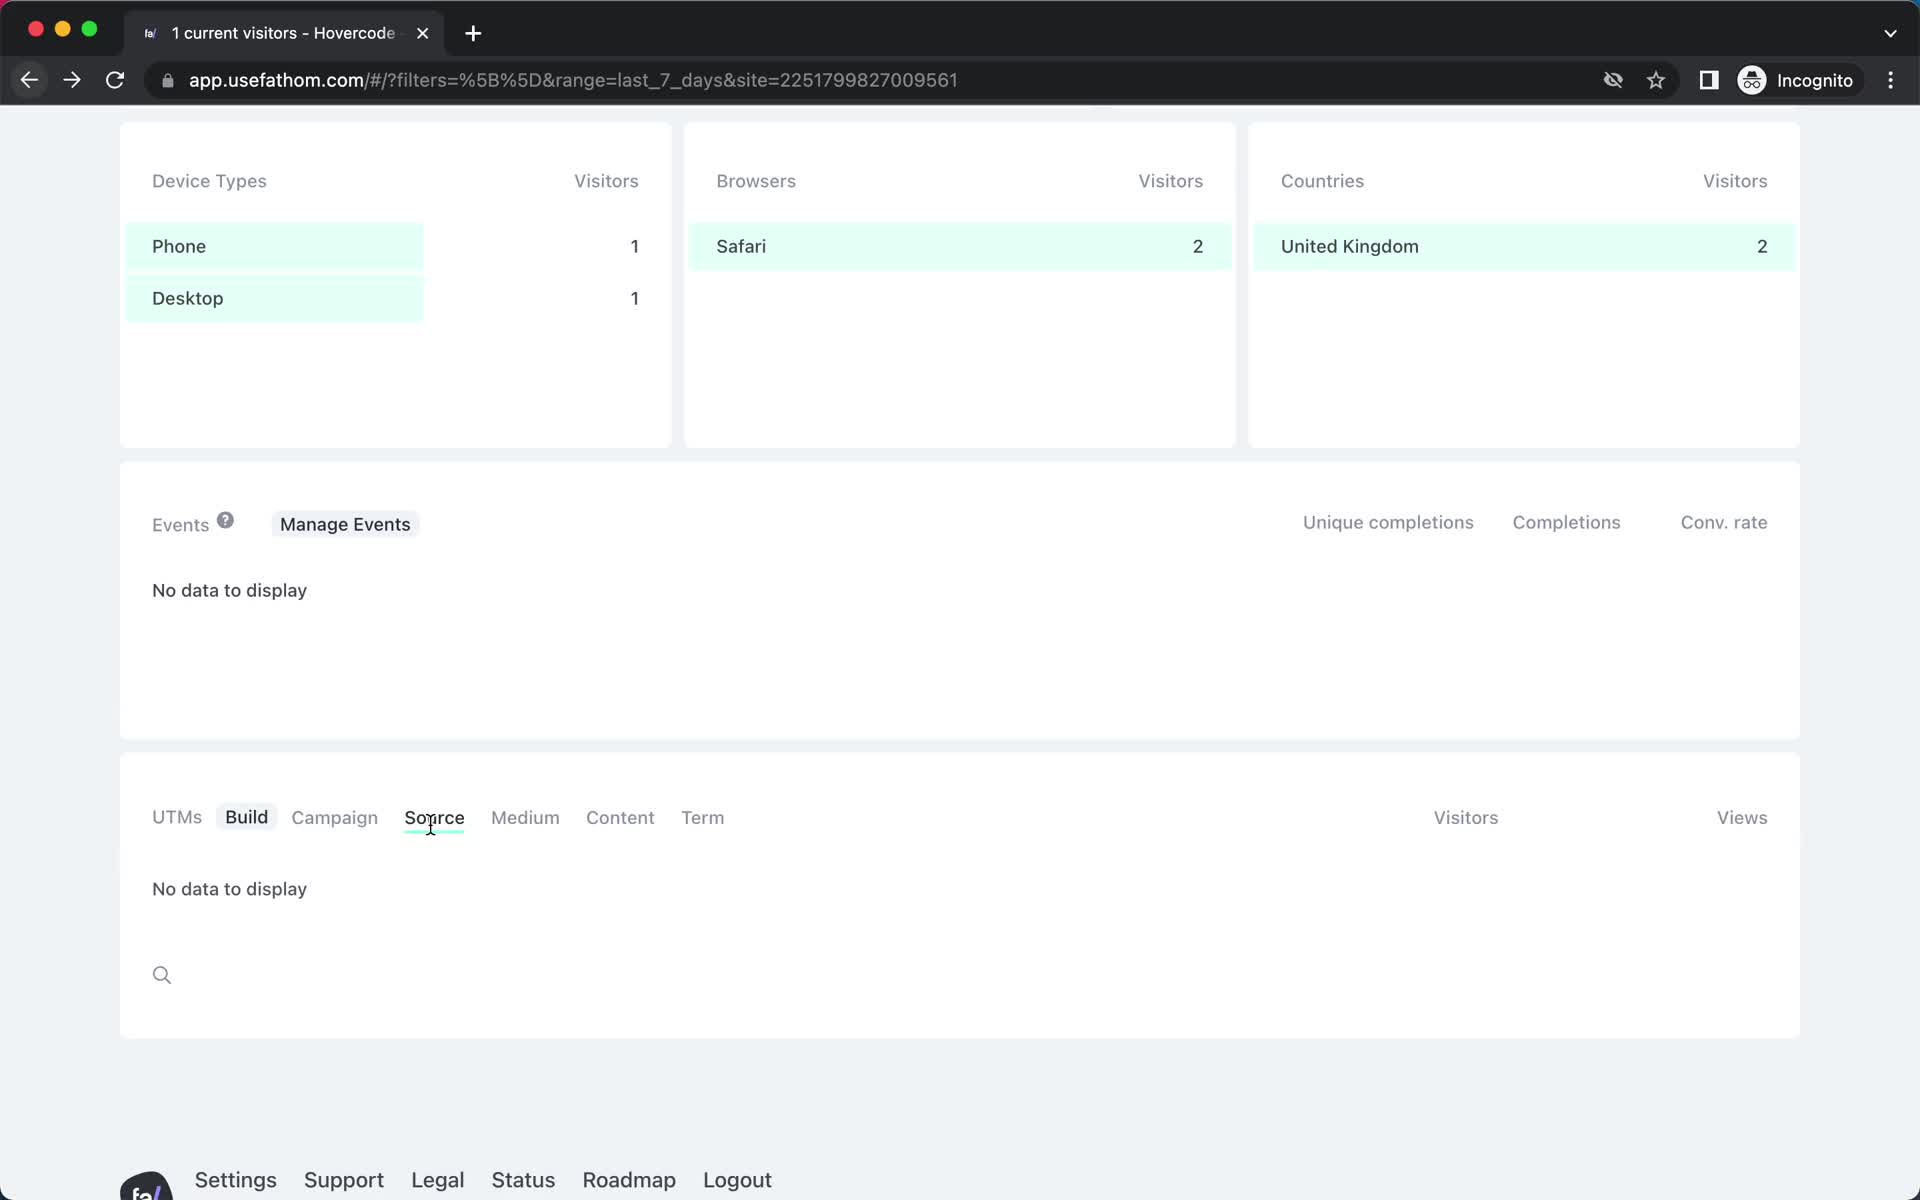Click the Events label
1920x1200 pixels.
[x=180, y=525]
